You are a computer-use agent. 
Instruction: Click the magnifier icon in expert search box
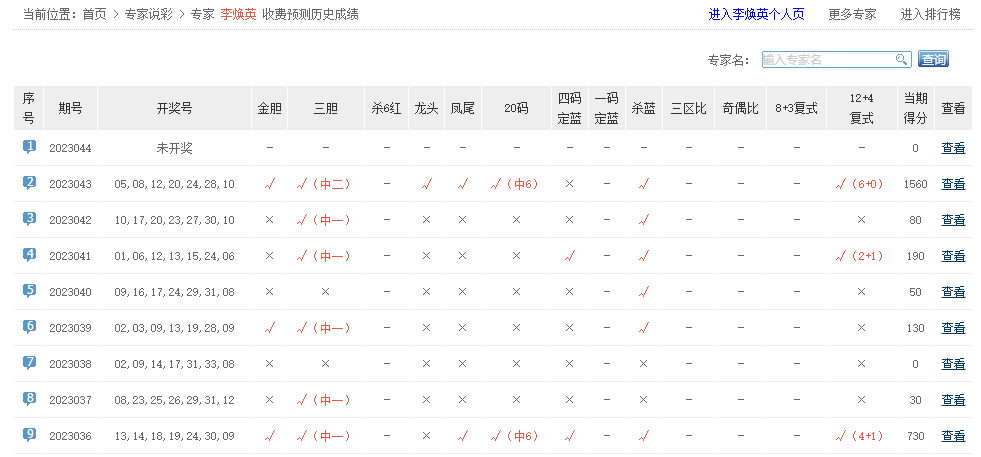tap(901, 59)
